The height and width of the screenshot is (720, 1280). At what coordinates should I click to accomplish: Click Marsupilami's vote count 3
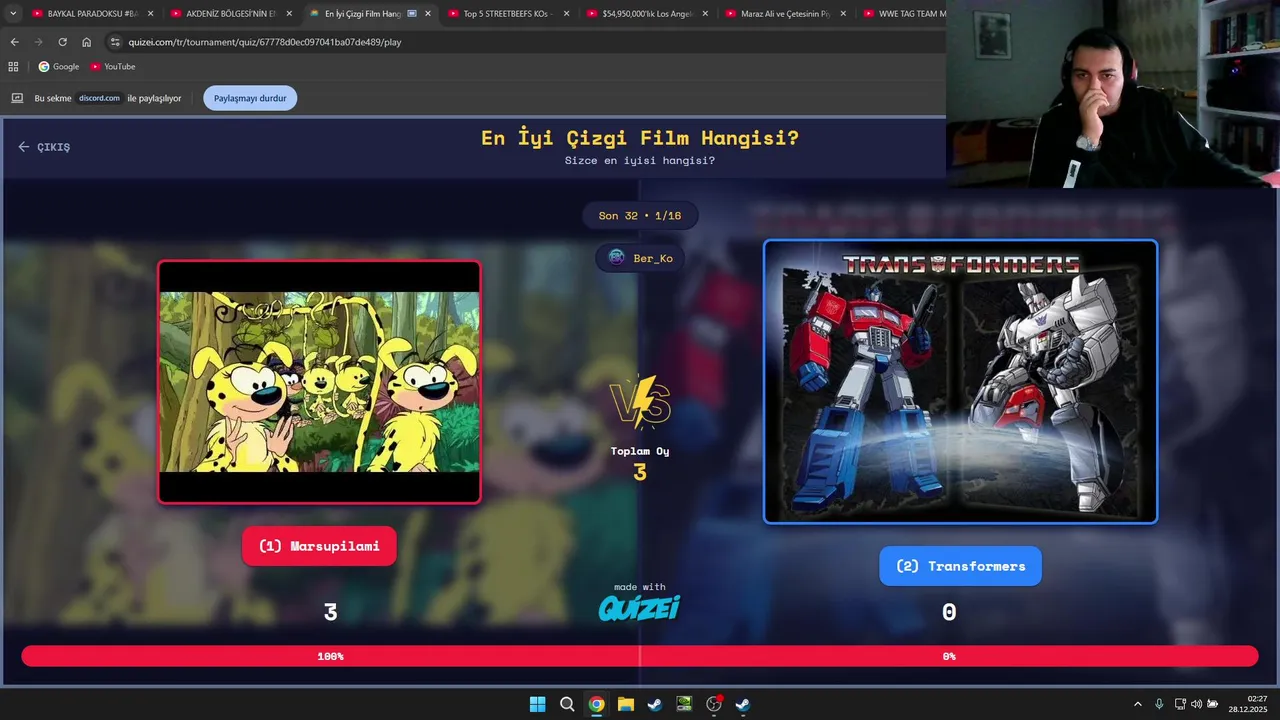331,612
